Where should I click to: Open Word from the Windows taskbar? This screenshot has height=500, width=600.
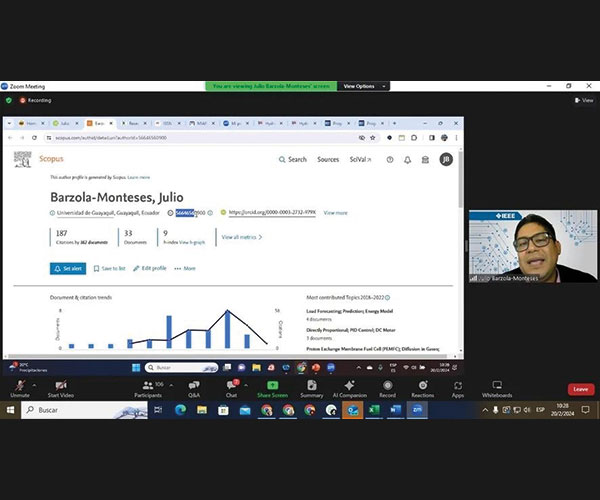pyautogui.click(x=395, y=410)
